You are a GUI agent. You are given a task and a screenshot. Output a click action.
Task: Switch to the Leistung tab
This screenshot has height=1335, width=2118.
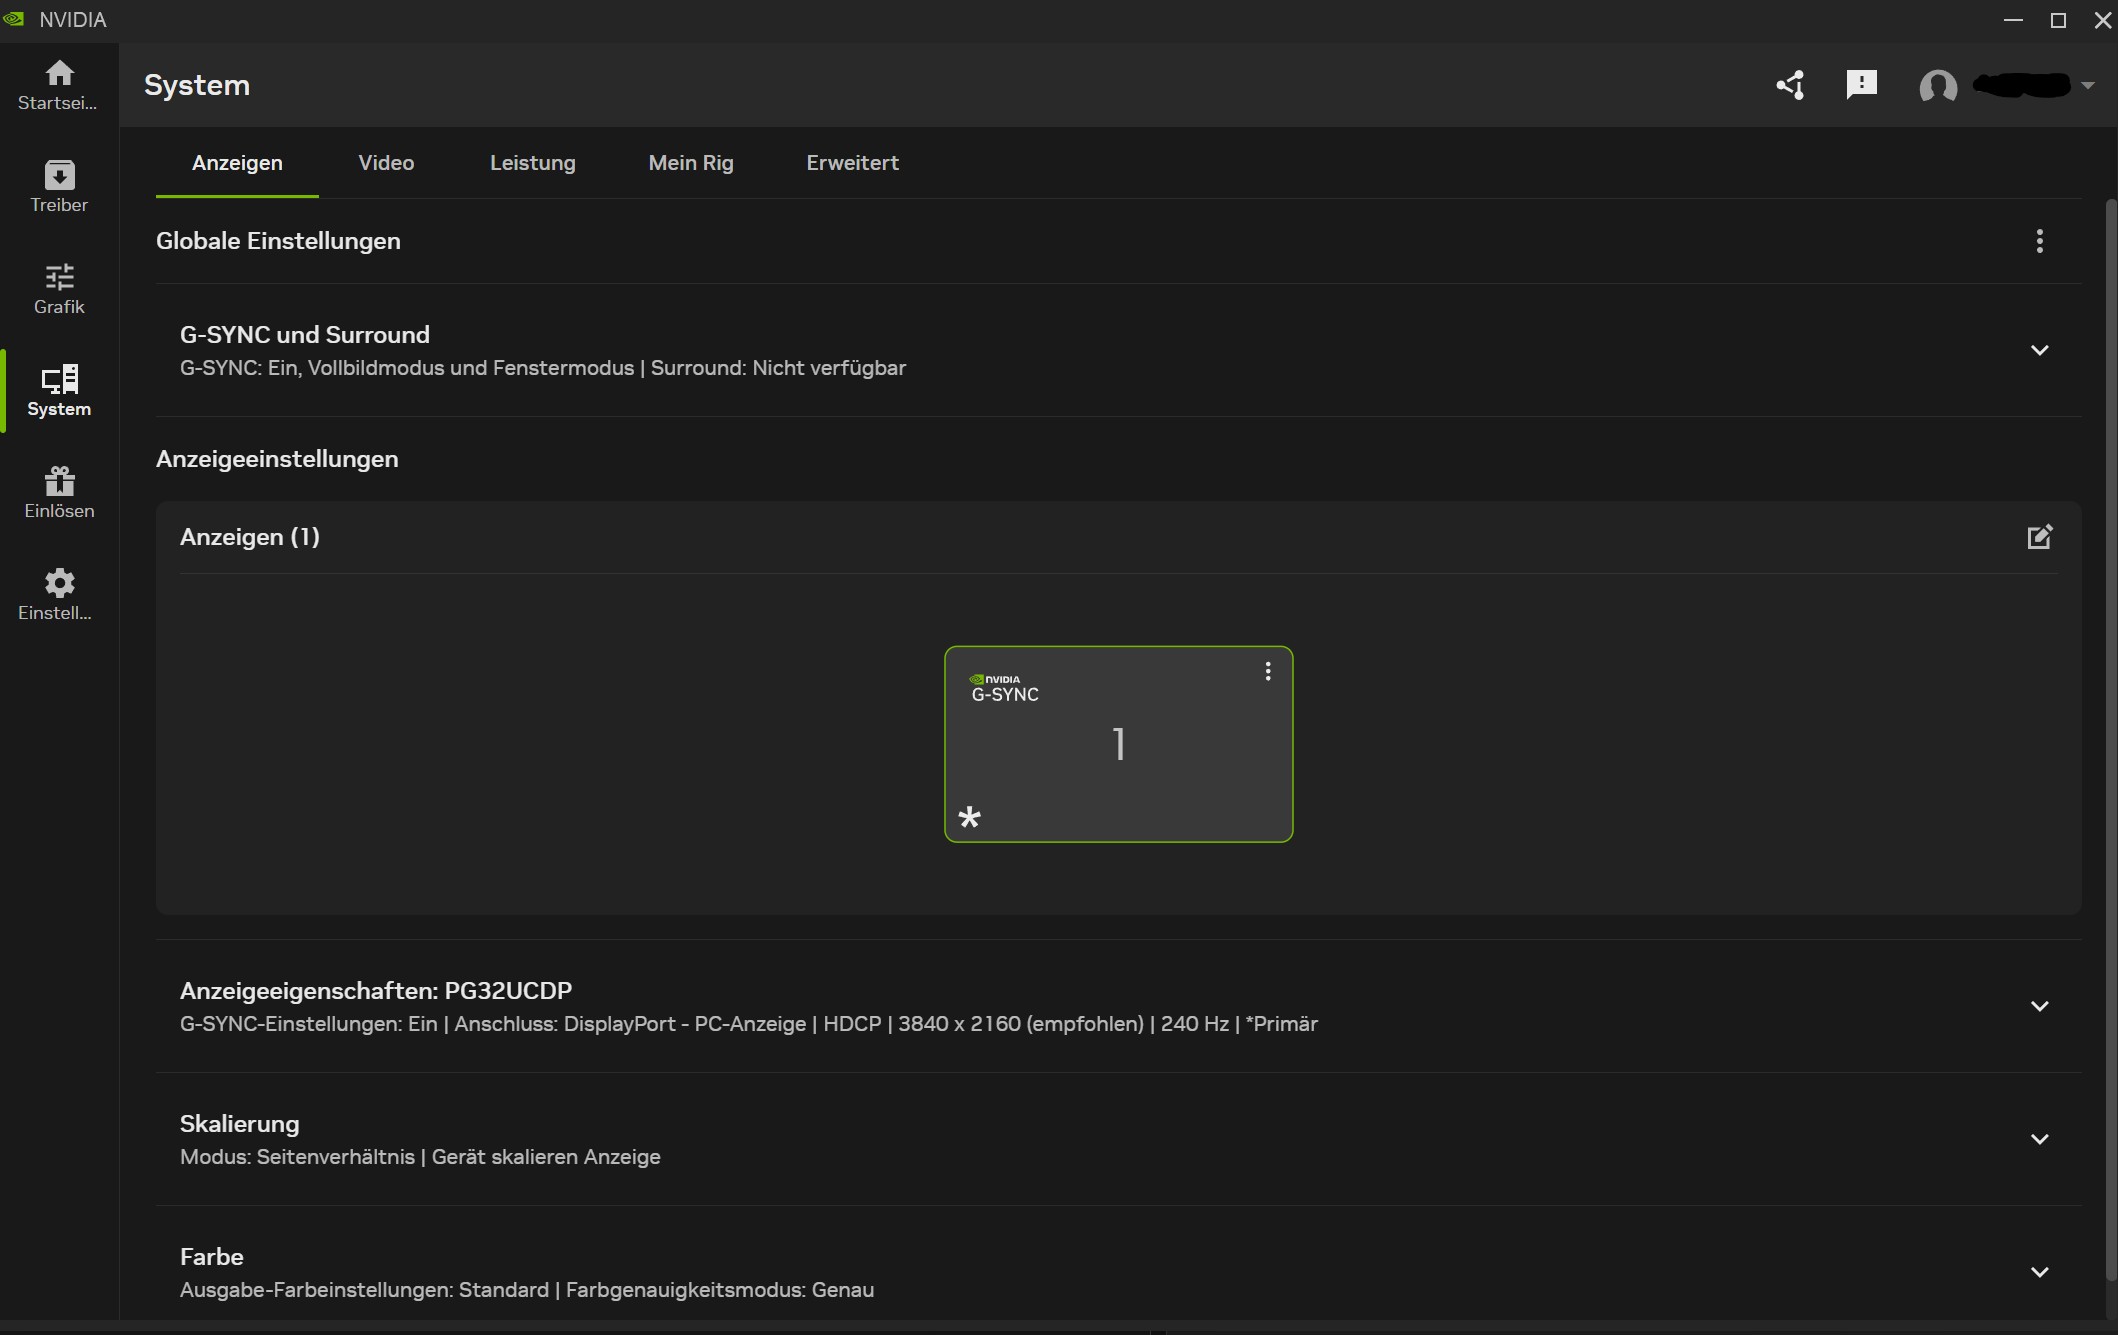[x=532, y=163]
